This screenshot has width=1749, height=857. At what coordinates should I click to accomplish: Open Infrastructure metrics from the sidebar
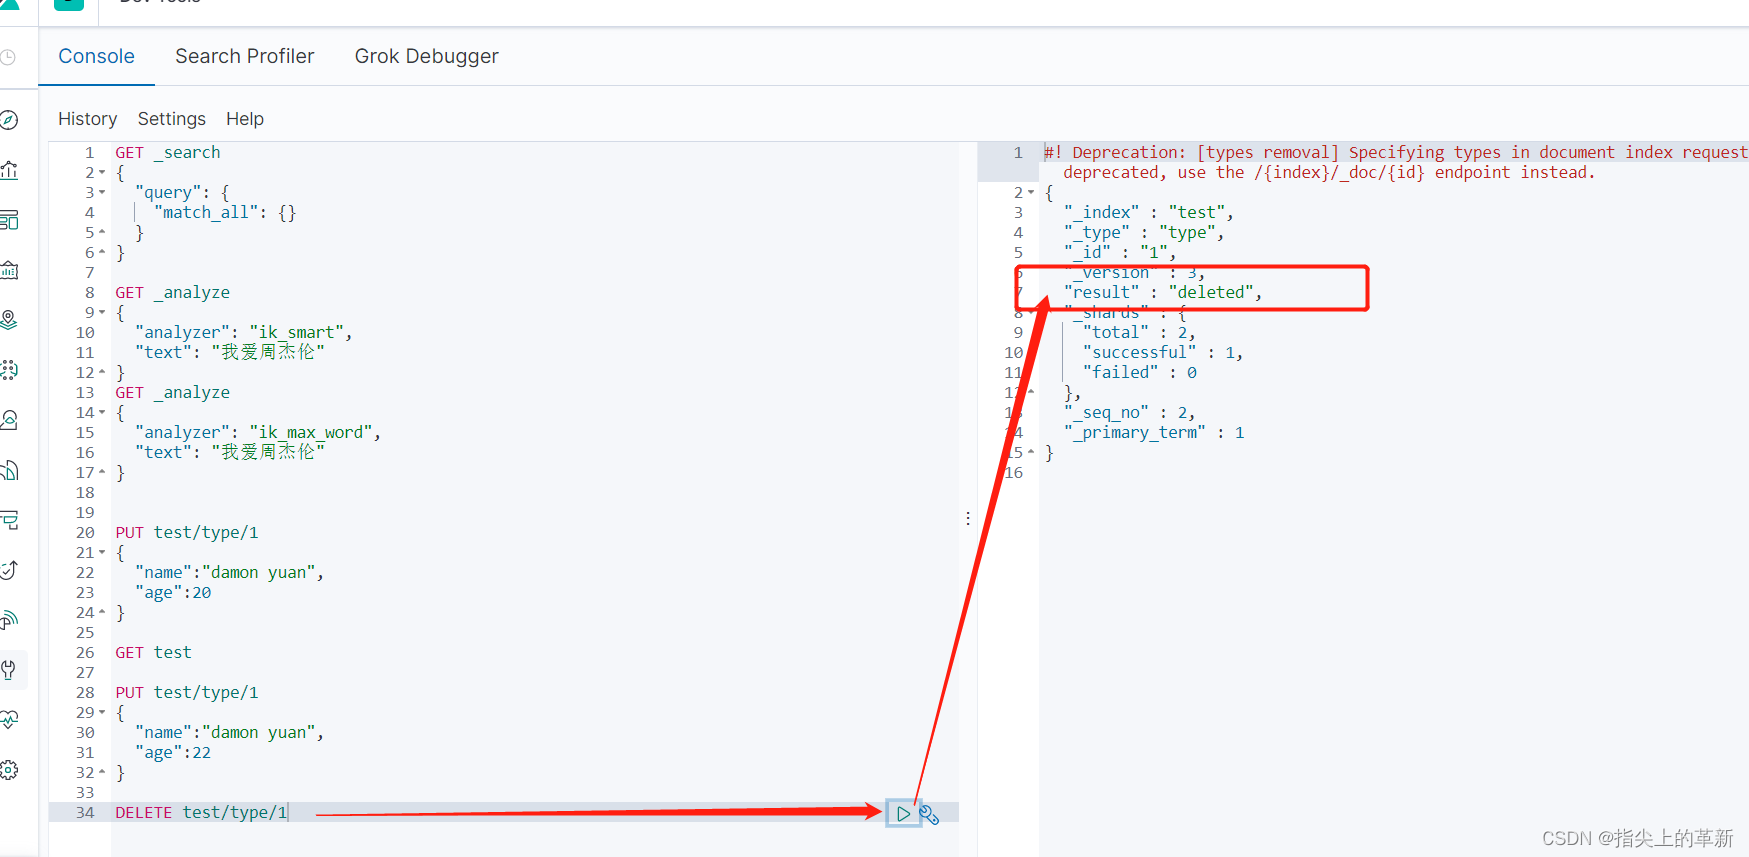point(8,420)
